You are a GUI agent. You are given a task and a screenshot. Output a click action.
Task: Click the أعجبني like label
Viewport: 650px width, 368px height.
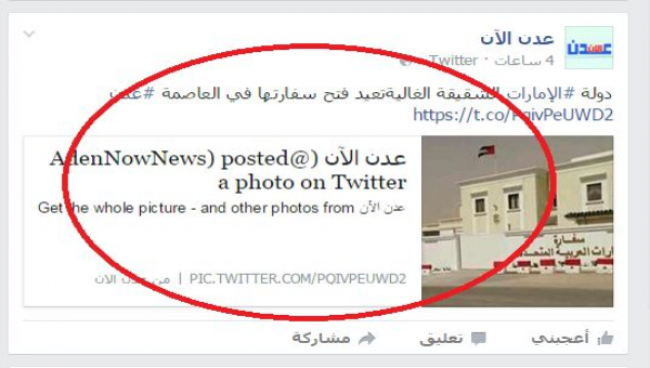click(x=560, y=339)
